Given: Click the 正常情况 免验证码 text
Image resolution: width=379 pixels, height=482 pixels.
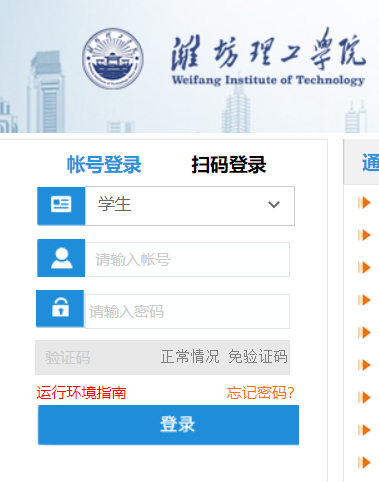Looking at the screenshot, I should click(x=224, y=357).
